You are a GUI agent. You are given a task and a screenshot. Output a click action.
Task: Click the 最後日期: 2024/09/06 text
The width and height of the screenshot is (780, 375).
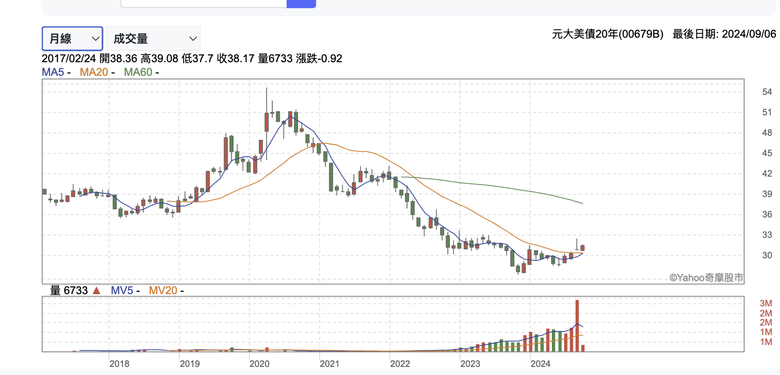coord(724,34)
